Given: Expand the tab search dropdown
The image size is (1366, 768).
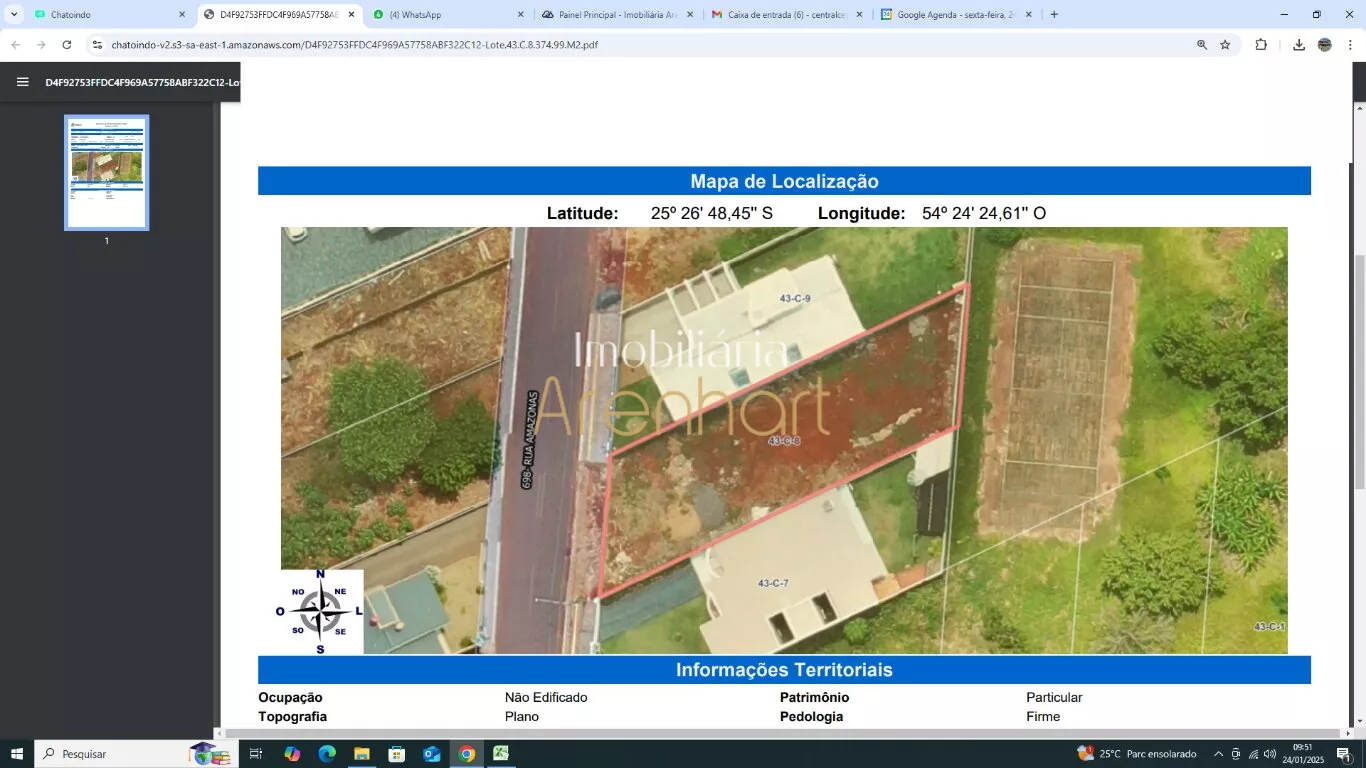Looking at the screenshot, I should (14, 15).
